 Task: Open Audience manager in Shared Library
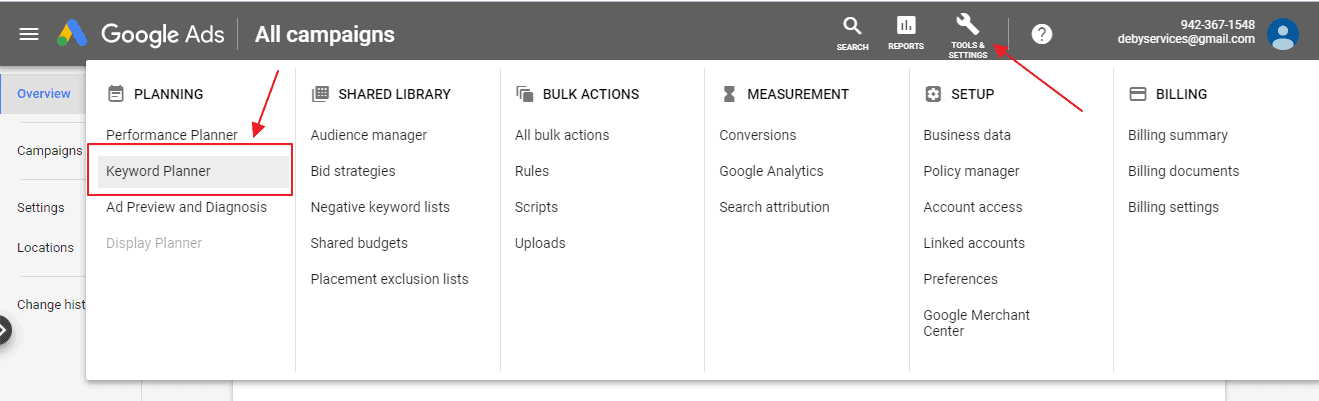(x=368, y=135)
